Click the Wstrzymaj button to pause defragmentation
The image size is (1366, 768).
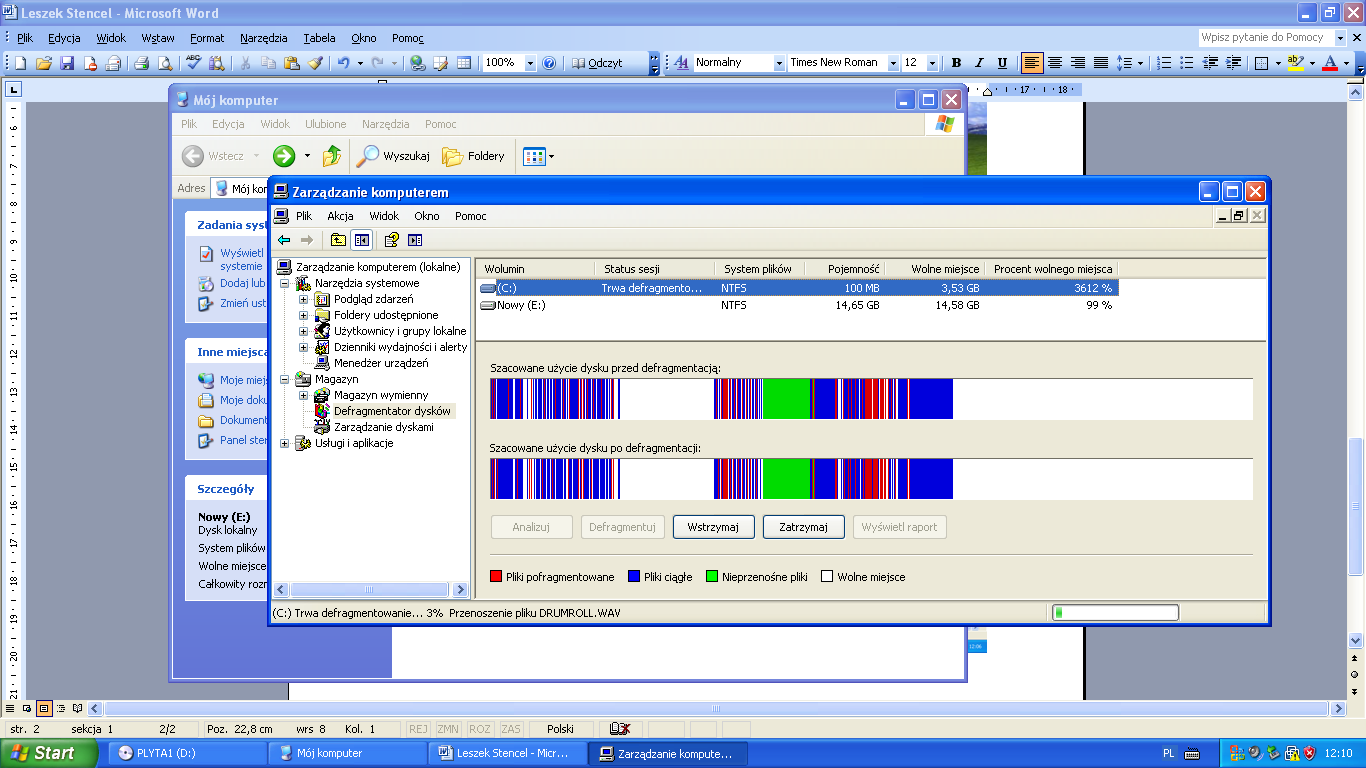(x=713, y=527)
